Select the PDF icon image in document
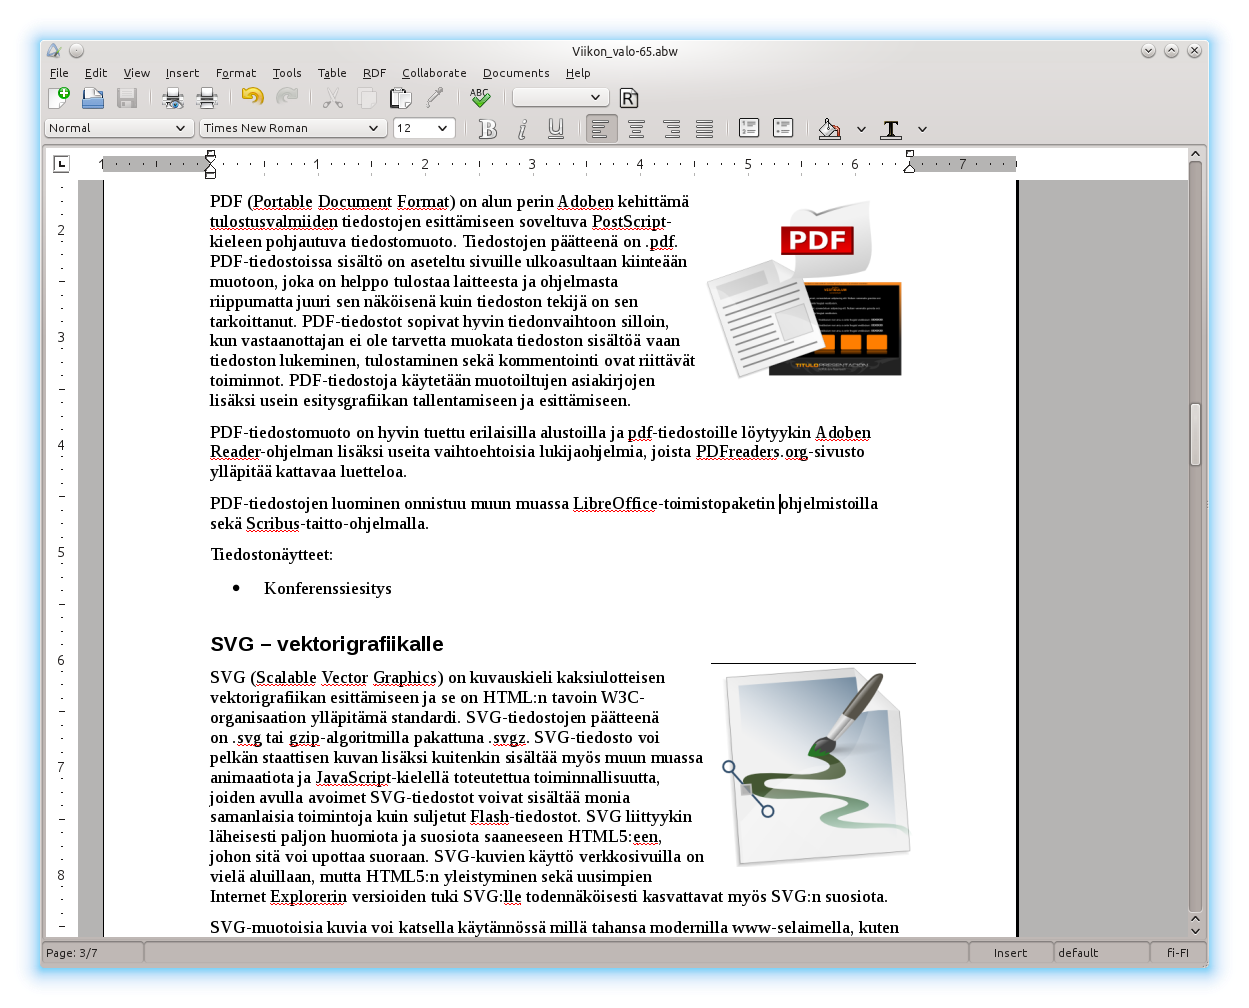This screenshot has height=1008, width=1249. [x=805, y=290]
